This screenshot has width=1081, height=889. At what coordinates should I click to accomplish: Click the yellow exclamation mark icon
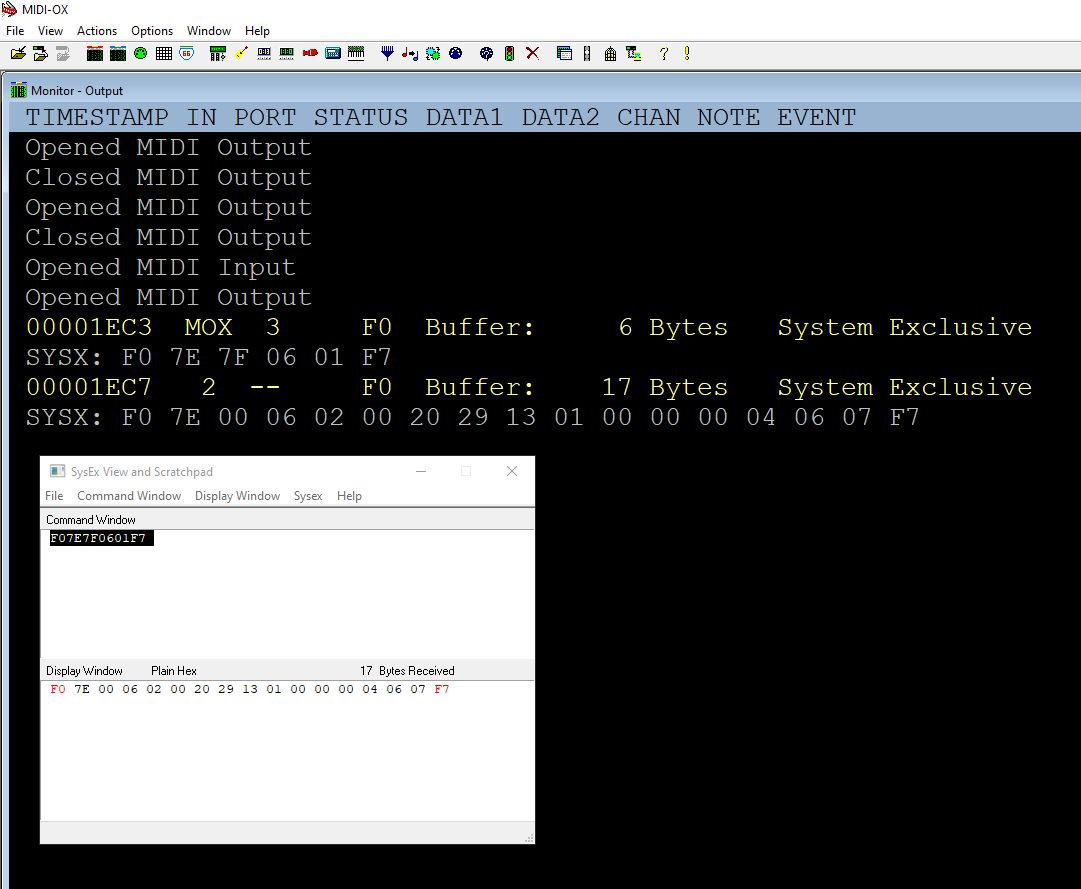[687, 54]
